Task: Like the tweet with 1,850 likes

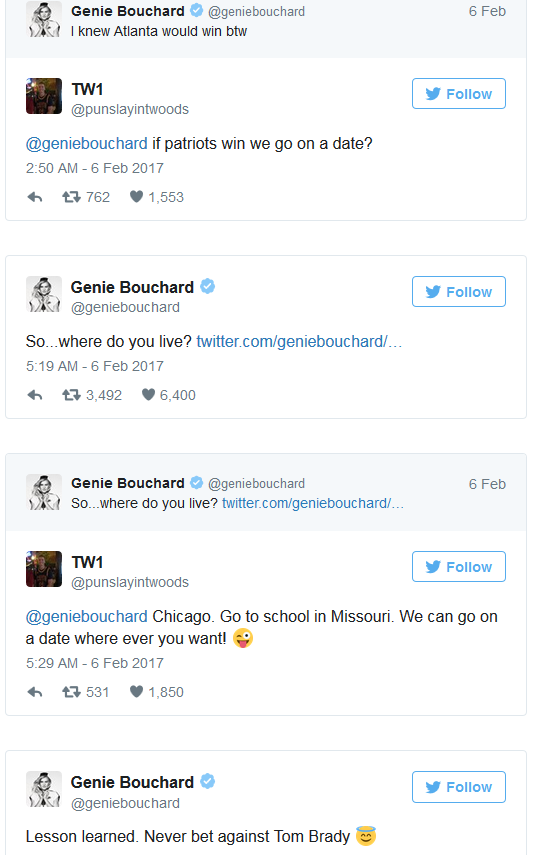Action: (136, 691)
